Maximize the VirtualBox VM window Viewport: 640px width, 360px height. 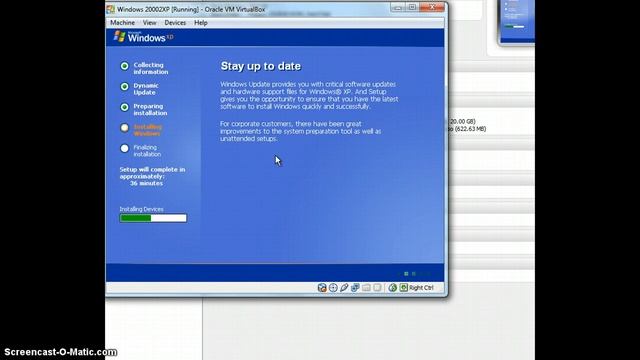[412, 7]
